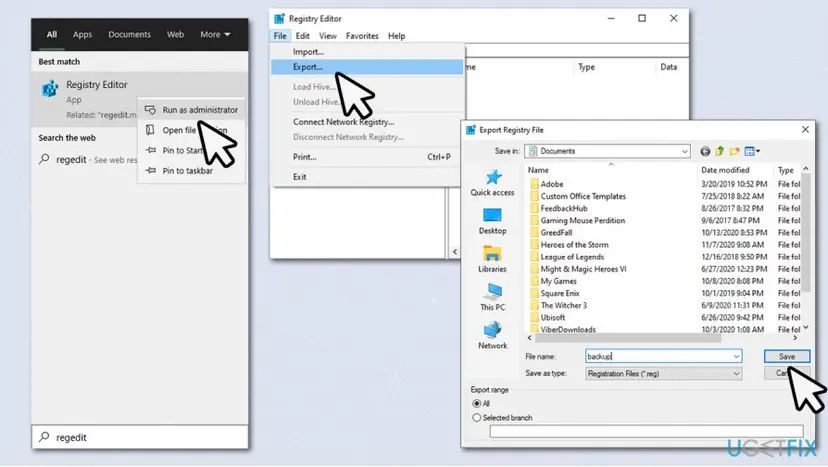Expand the Save in Documents dropdown
The width and height of the screenshot is (828, 467).
click(684, 152)
